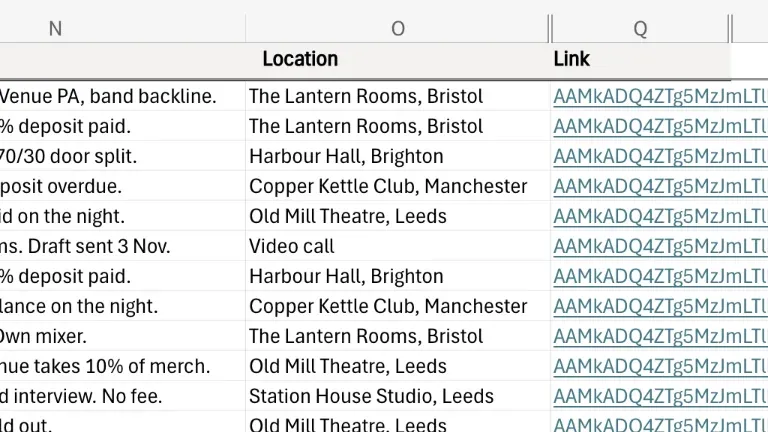
Task: Open link in lance on the night row
Action: [660, 306]
